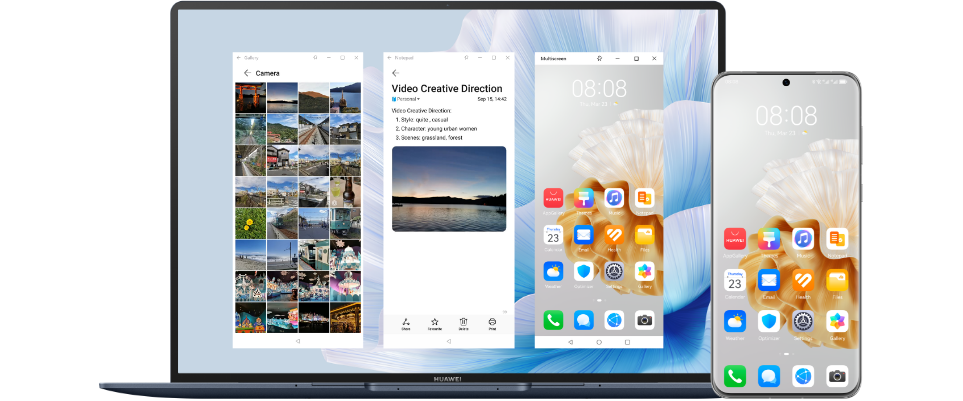Tap Calendar icon on the physical phone
This screenshot has width=963, height=401.
pos(735,280)
